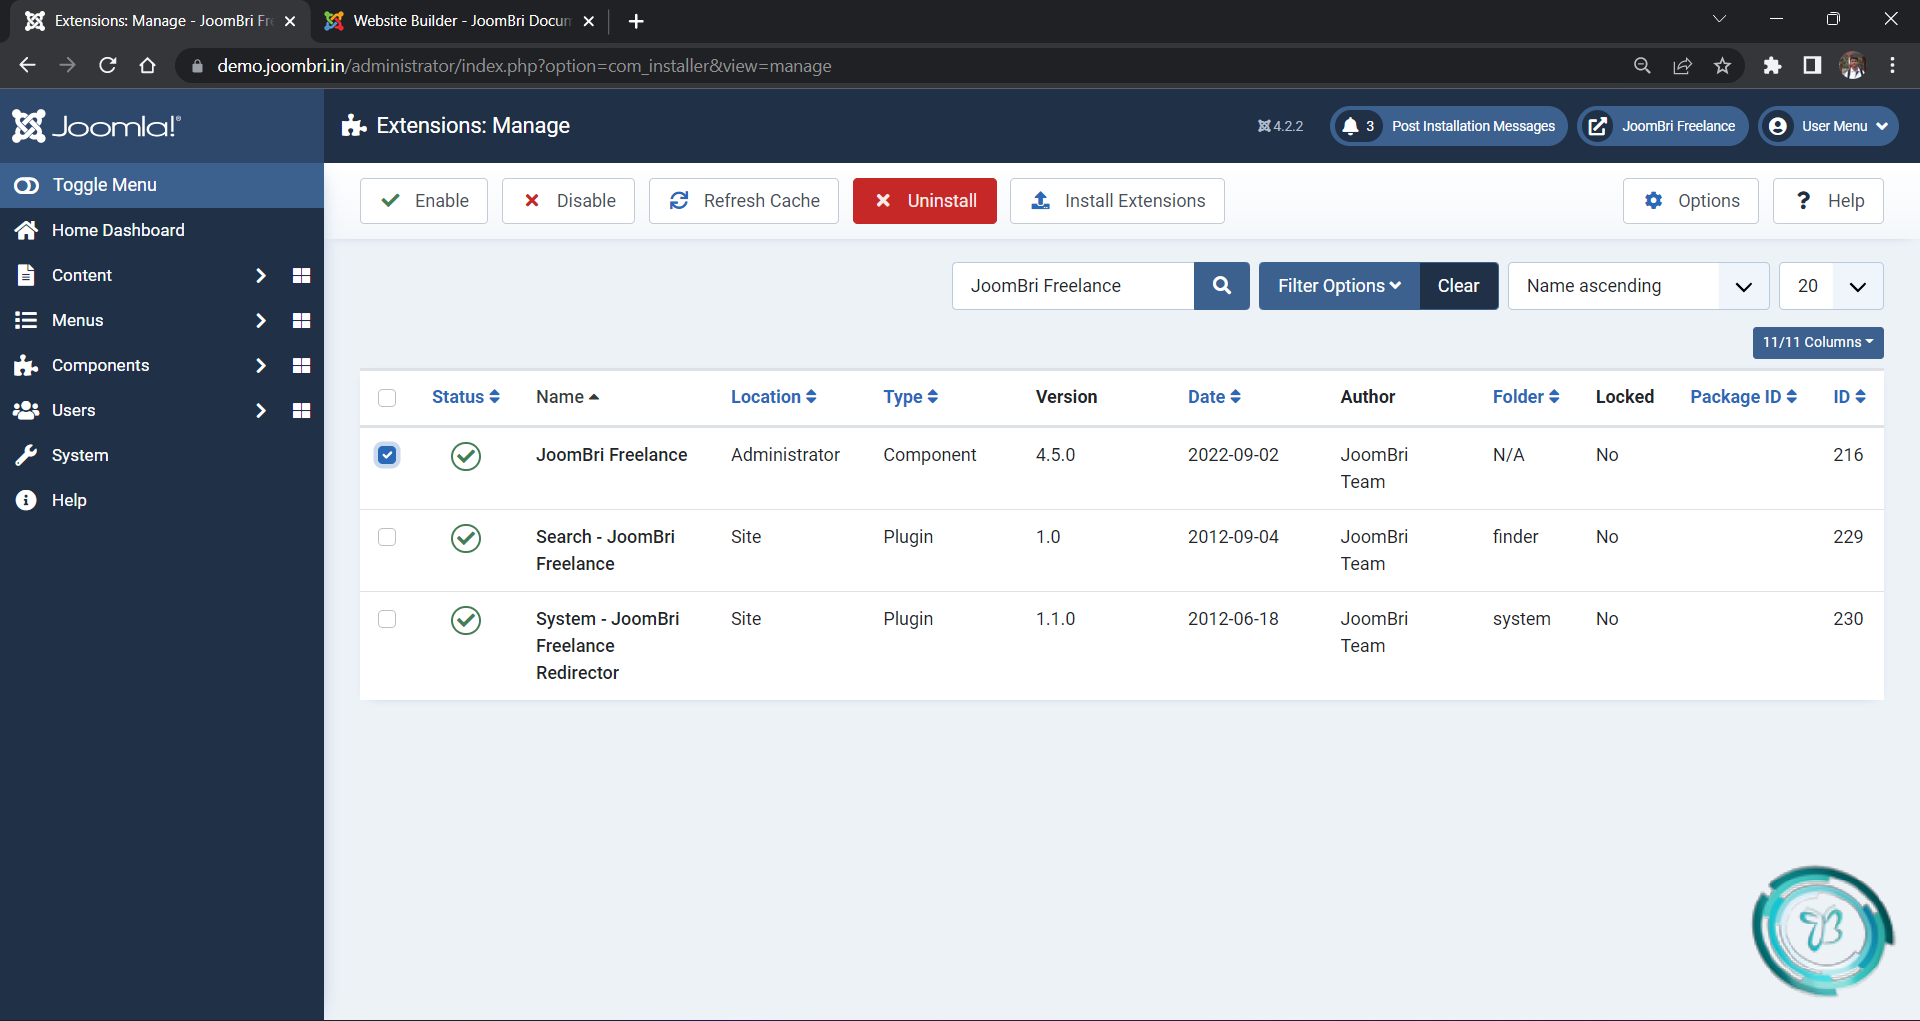The width and height of the screenshot is (1920, 1021).
Task: Click the search field containing JoomBri Freelance
Action: coord(1073,286)
